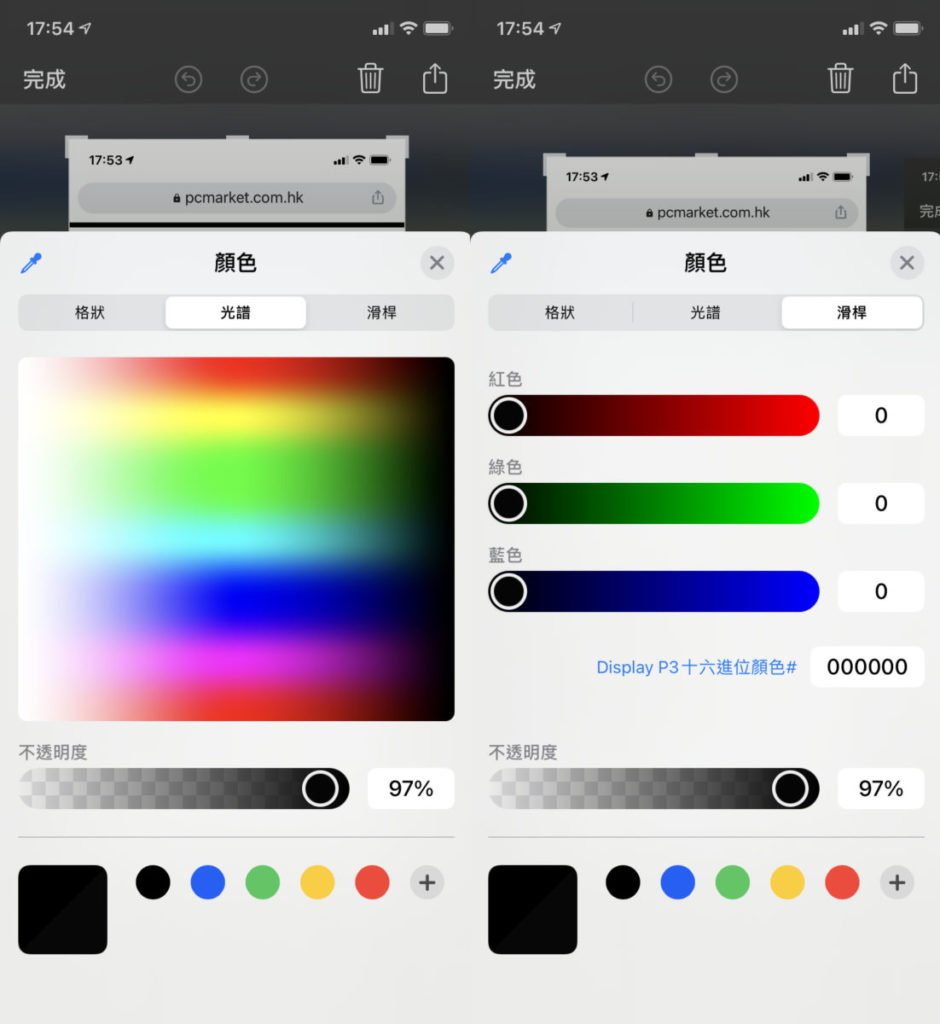This screenshot has width=940, height=1024.
Task: Click the 綠色 slider knob
Action: 509,504
